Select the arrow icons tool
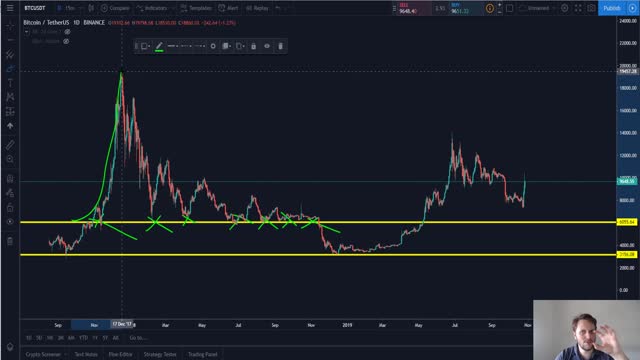Screen dimensions: 640x360 click(10, 126)
